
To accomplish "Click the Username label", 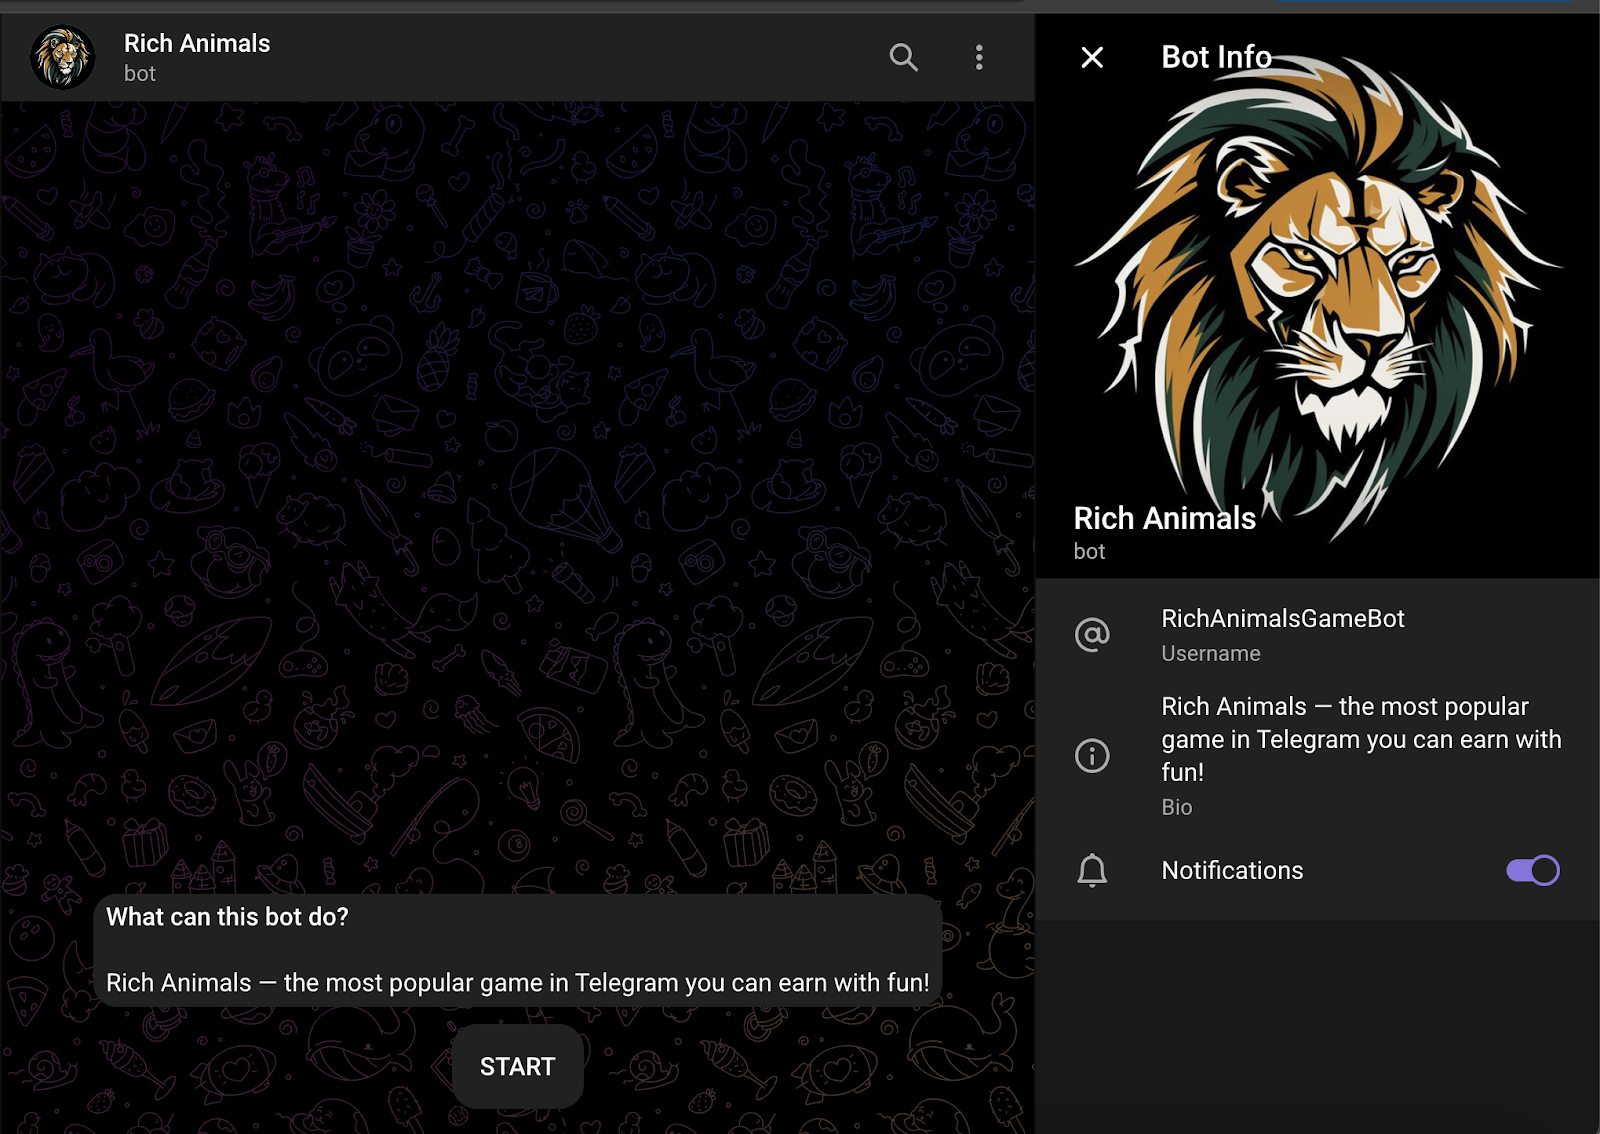I will 1211,654.
